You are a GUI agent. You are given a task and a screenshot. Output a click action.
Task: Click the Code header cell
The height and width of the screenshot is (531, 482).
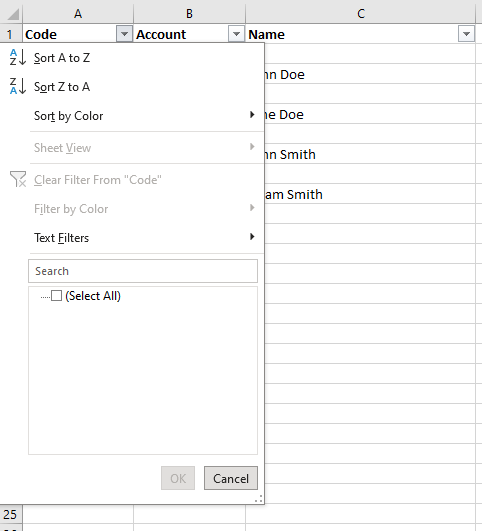pyautogui.click(x=78, y=34)
